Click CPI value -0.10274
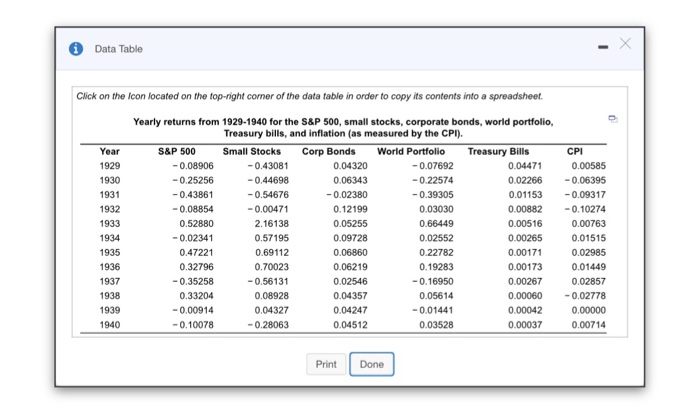The height and width of the screenshot is (418, 700). tap(586, 209)
